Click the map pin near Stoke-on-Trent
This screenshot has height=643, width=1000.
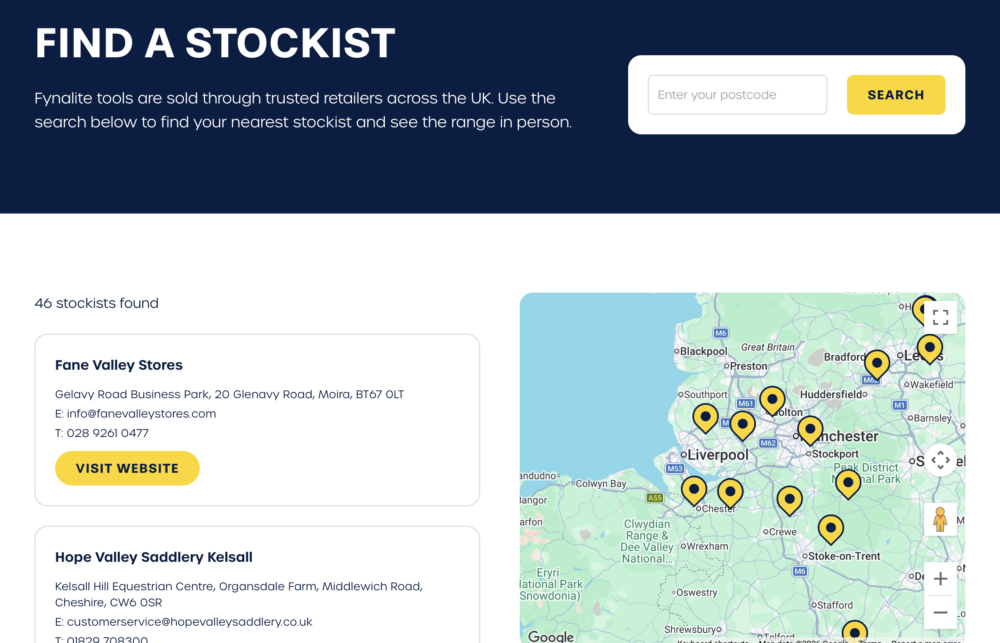831,529
